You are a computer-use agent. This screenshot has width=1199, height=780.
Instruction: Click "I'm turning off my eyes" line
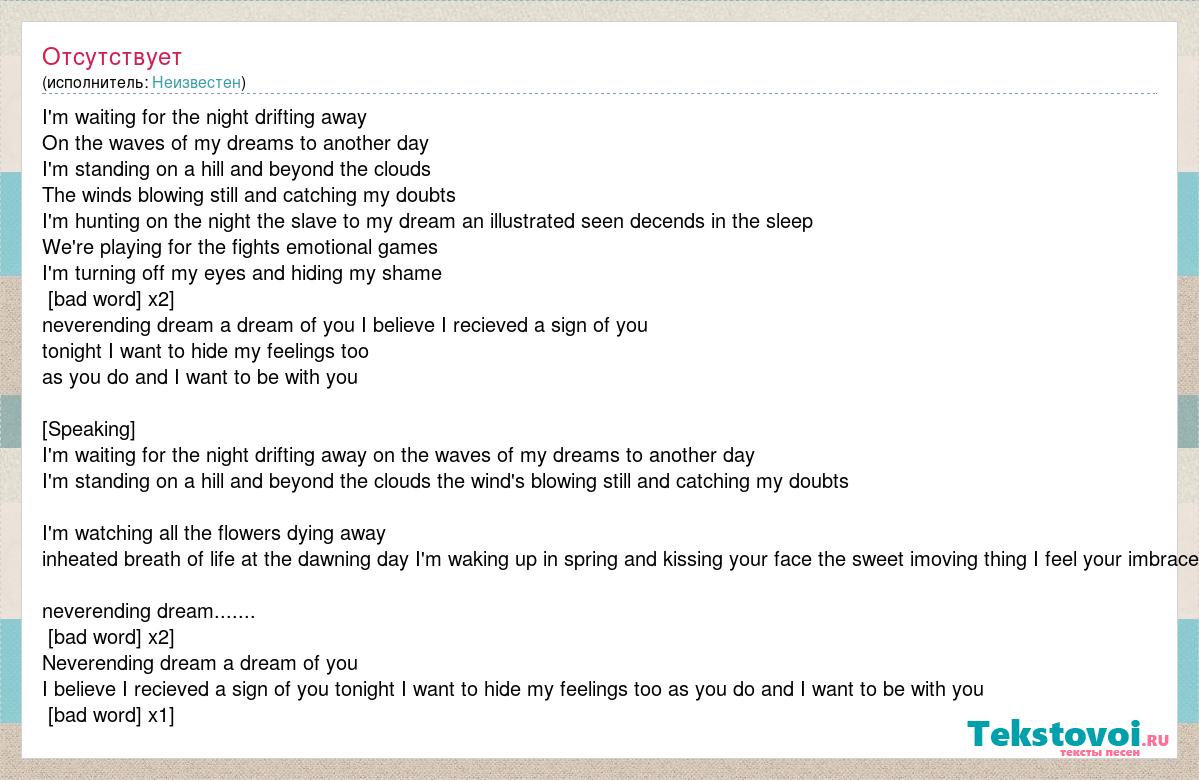click(x=242, y=274)
